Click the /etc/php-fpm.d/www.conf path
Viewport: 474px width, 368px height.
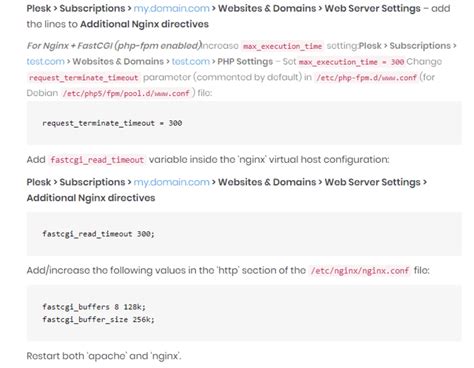pos(366,78)
